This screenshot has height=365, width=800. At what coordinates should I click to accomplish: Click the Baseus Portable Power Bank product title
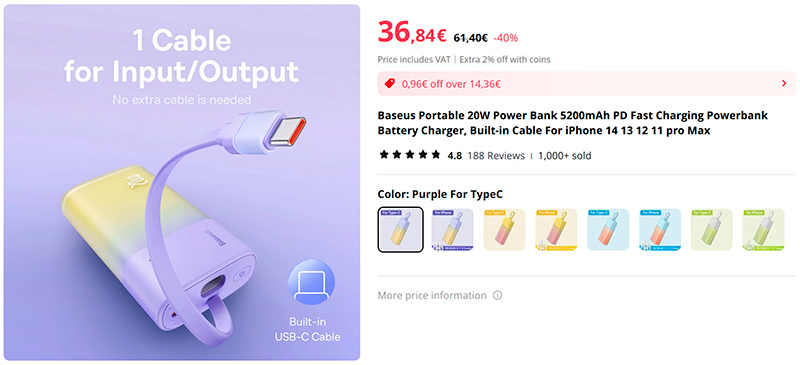click(x=572, y=123)
